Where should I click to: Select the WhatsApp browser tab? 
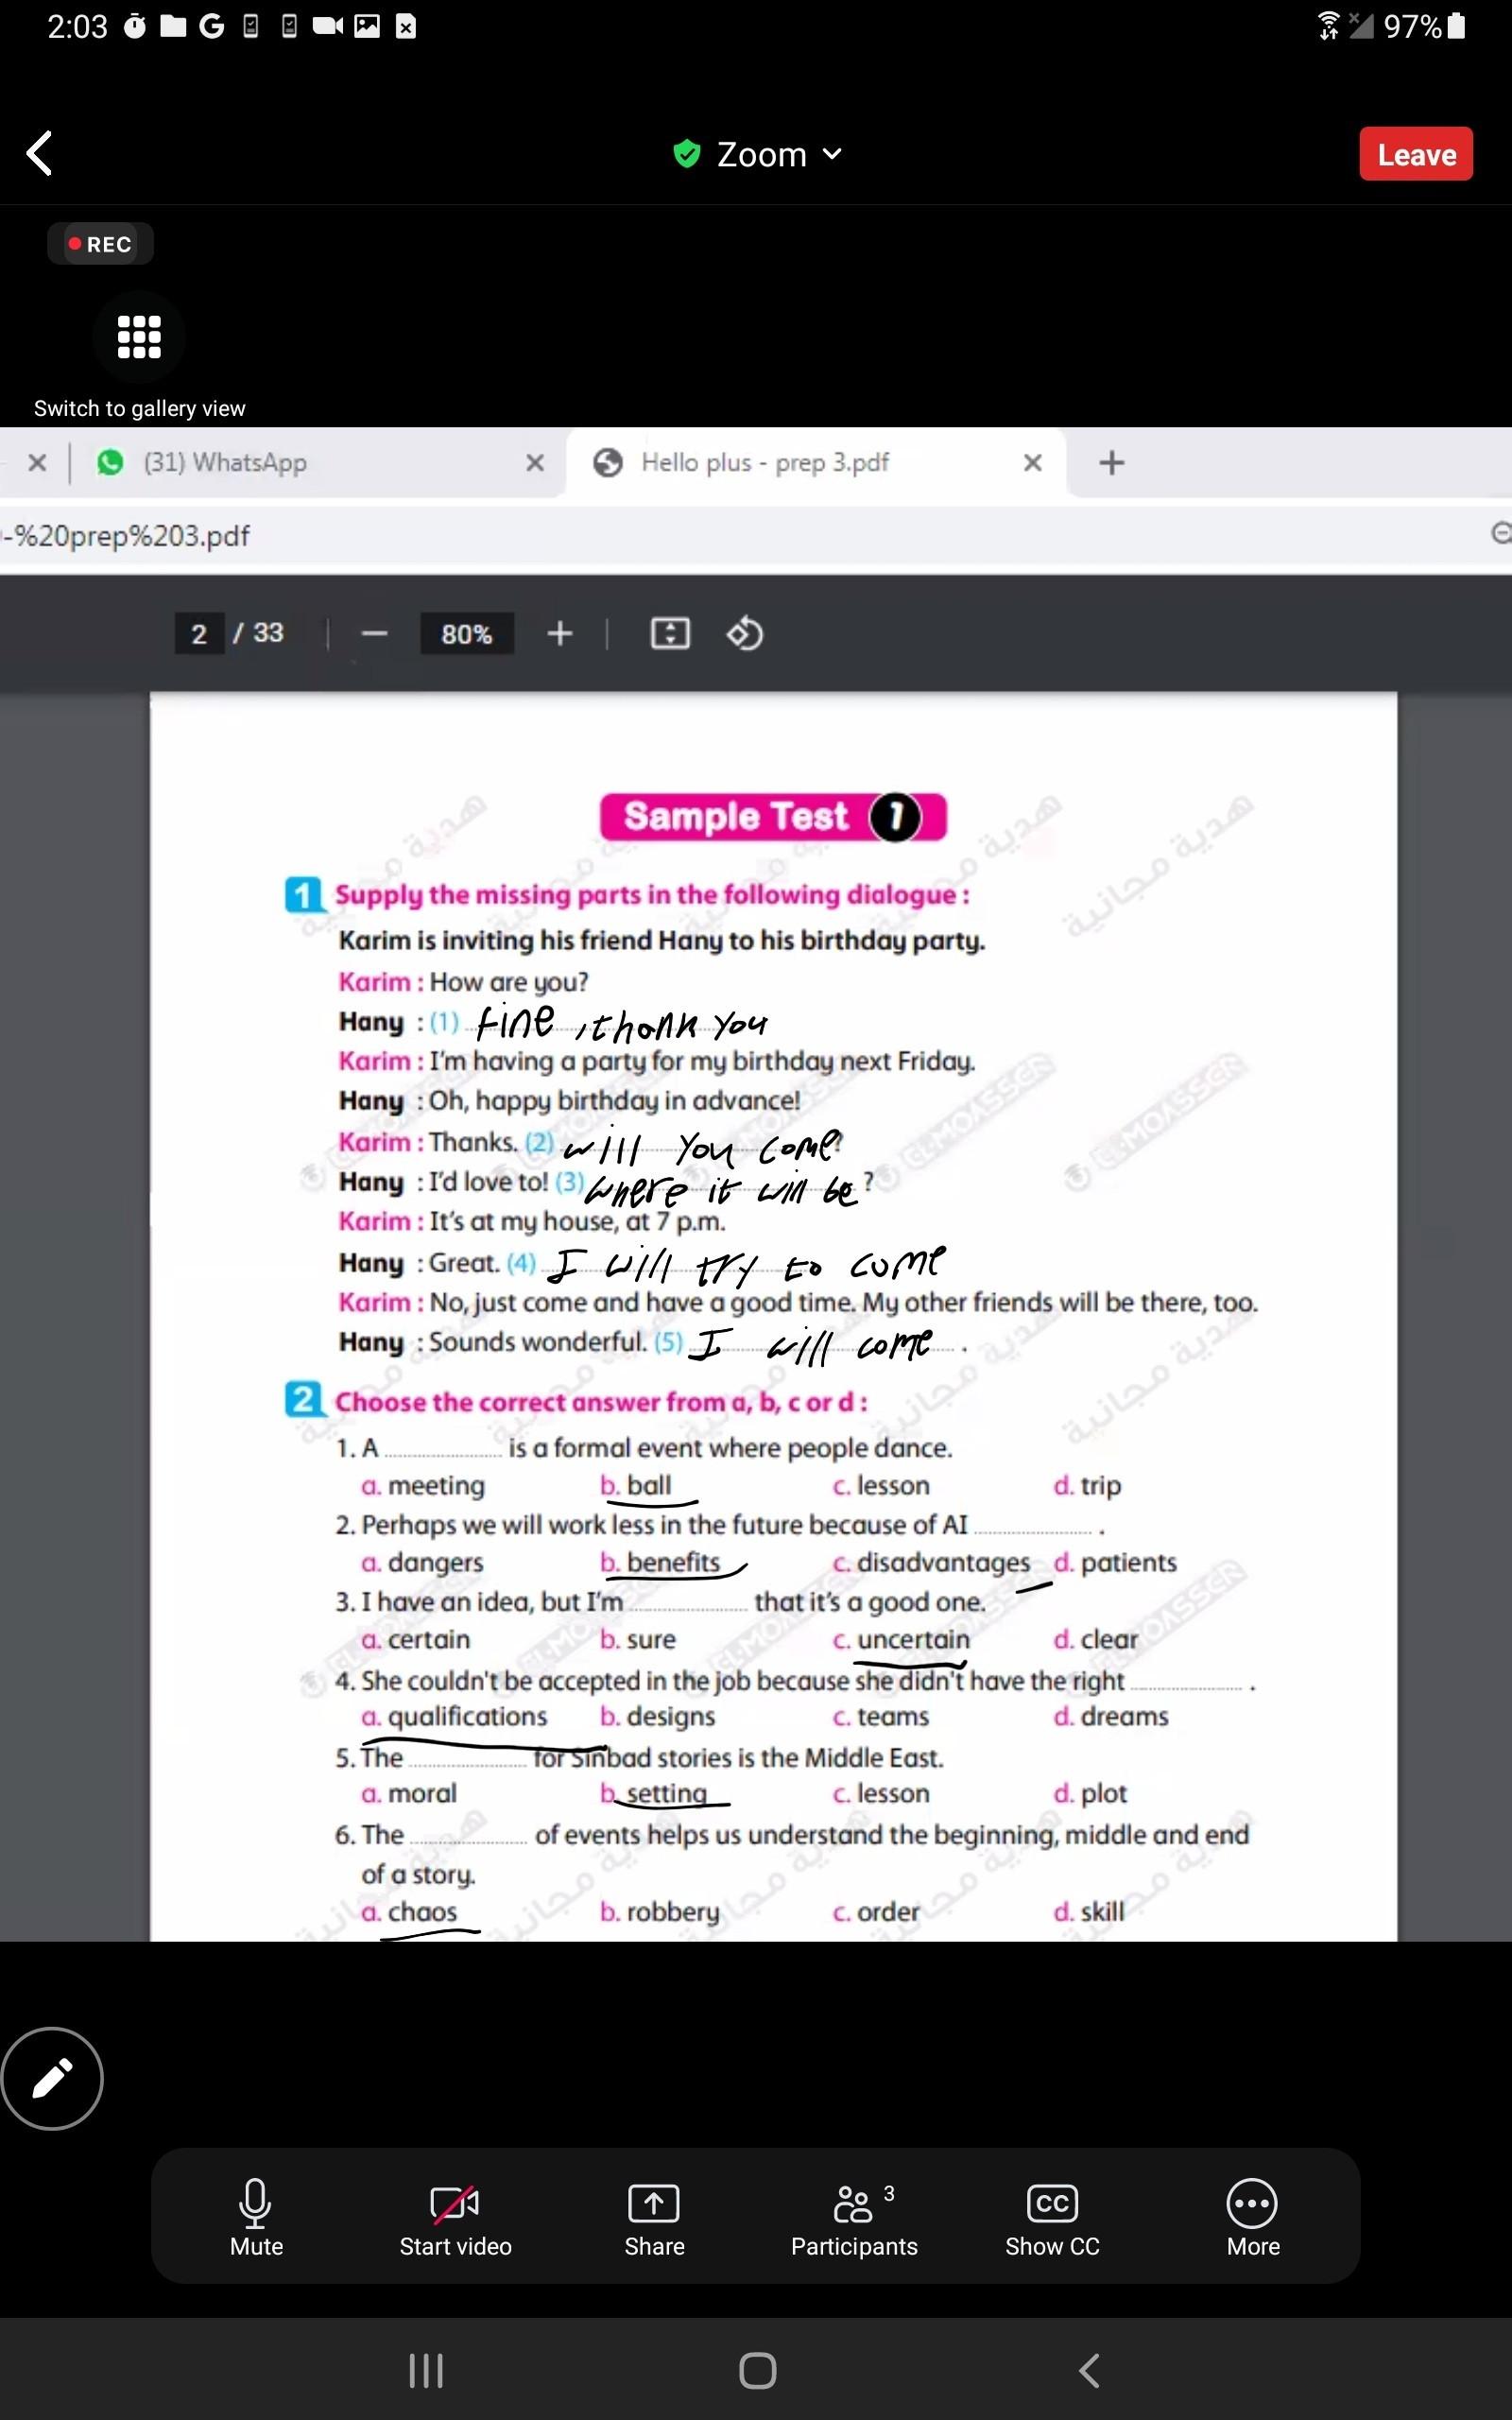(x=225, y=462)
